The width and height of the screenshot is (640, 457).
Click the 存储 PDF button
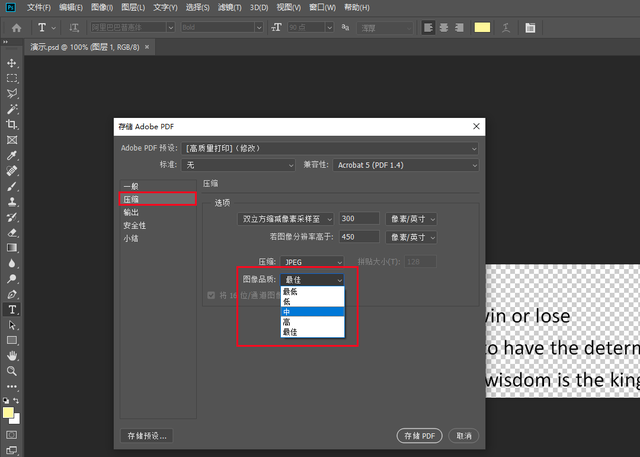coord(419,436)
